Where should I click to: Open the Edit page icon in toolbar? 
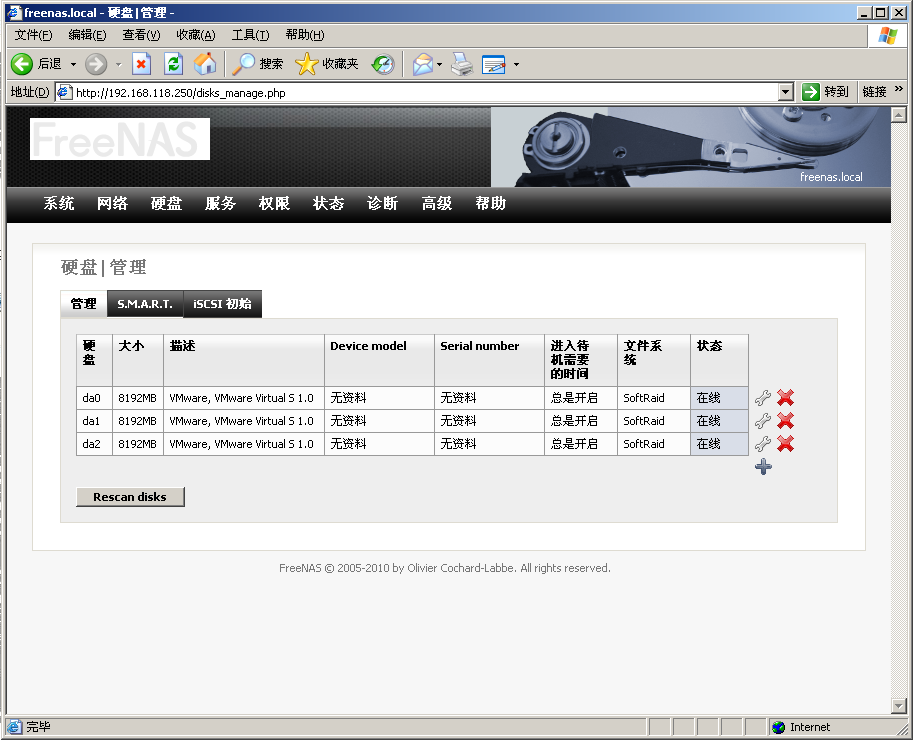tap(494, 64)
